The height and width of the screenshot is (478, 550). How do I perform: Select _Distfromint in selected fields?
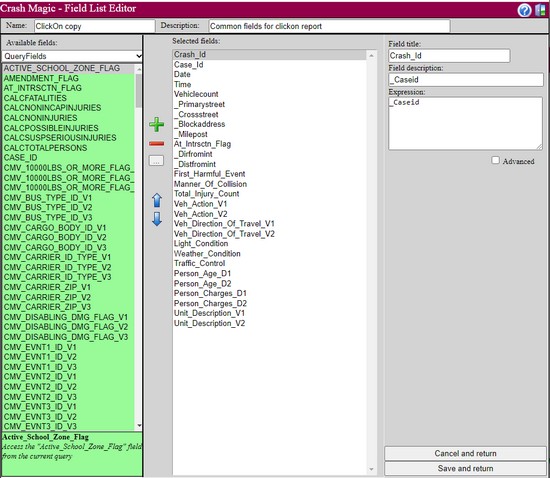pos(269,164)
